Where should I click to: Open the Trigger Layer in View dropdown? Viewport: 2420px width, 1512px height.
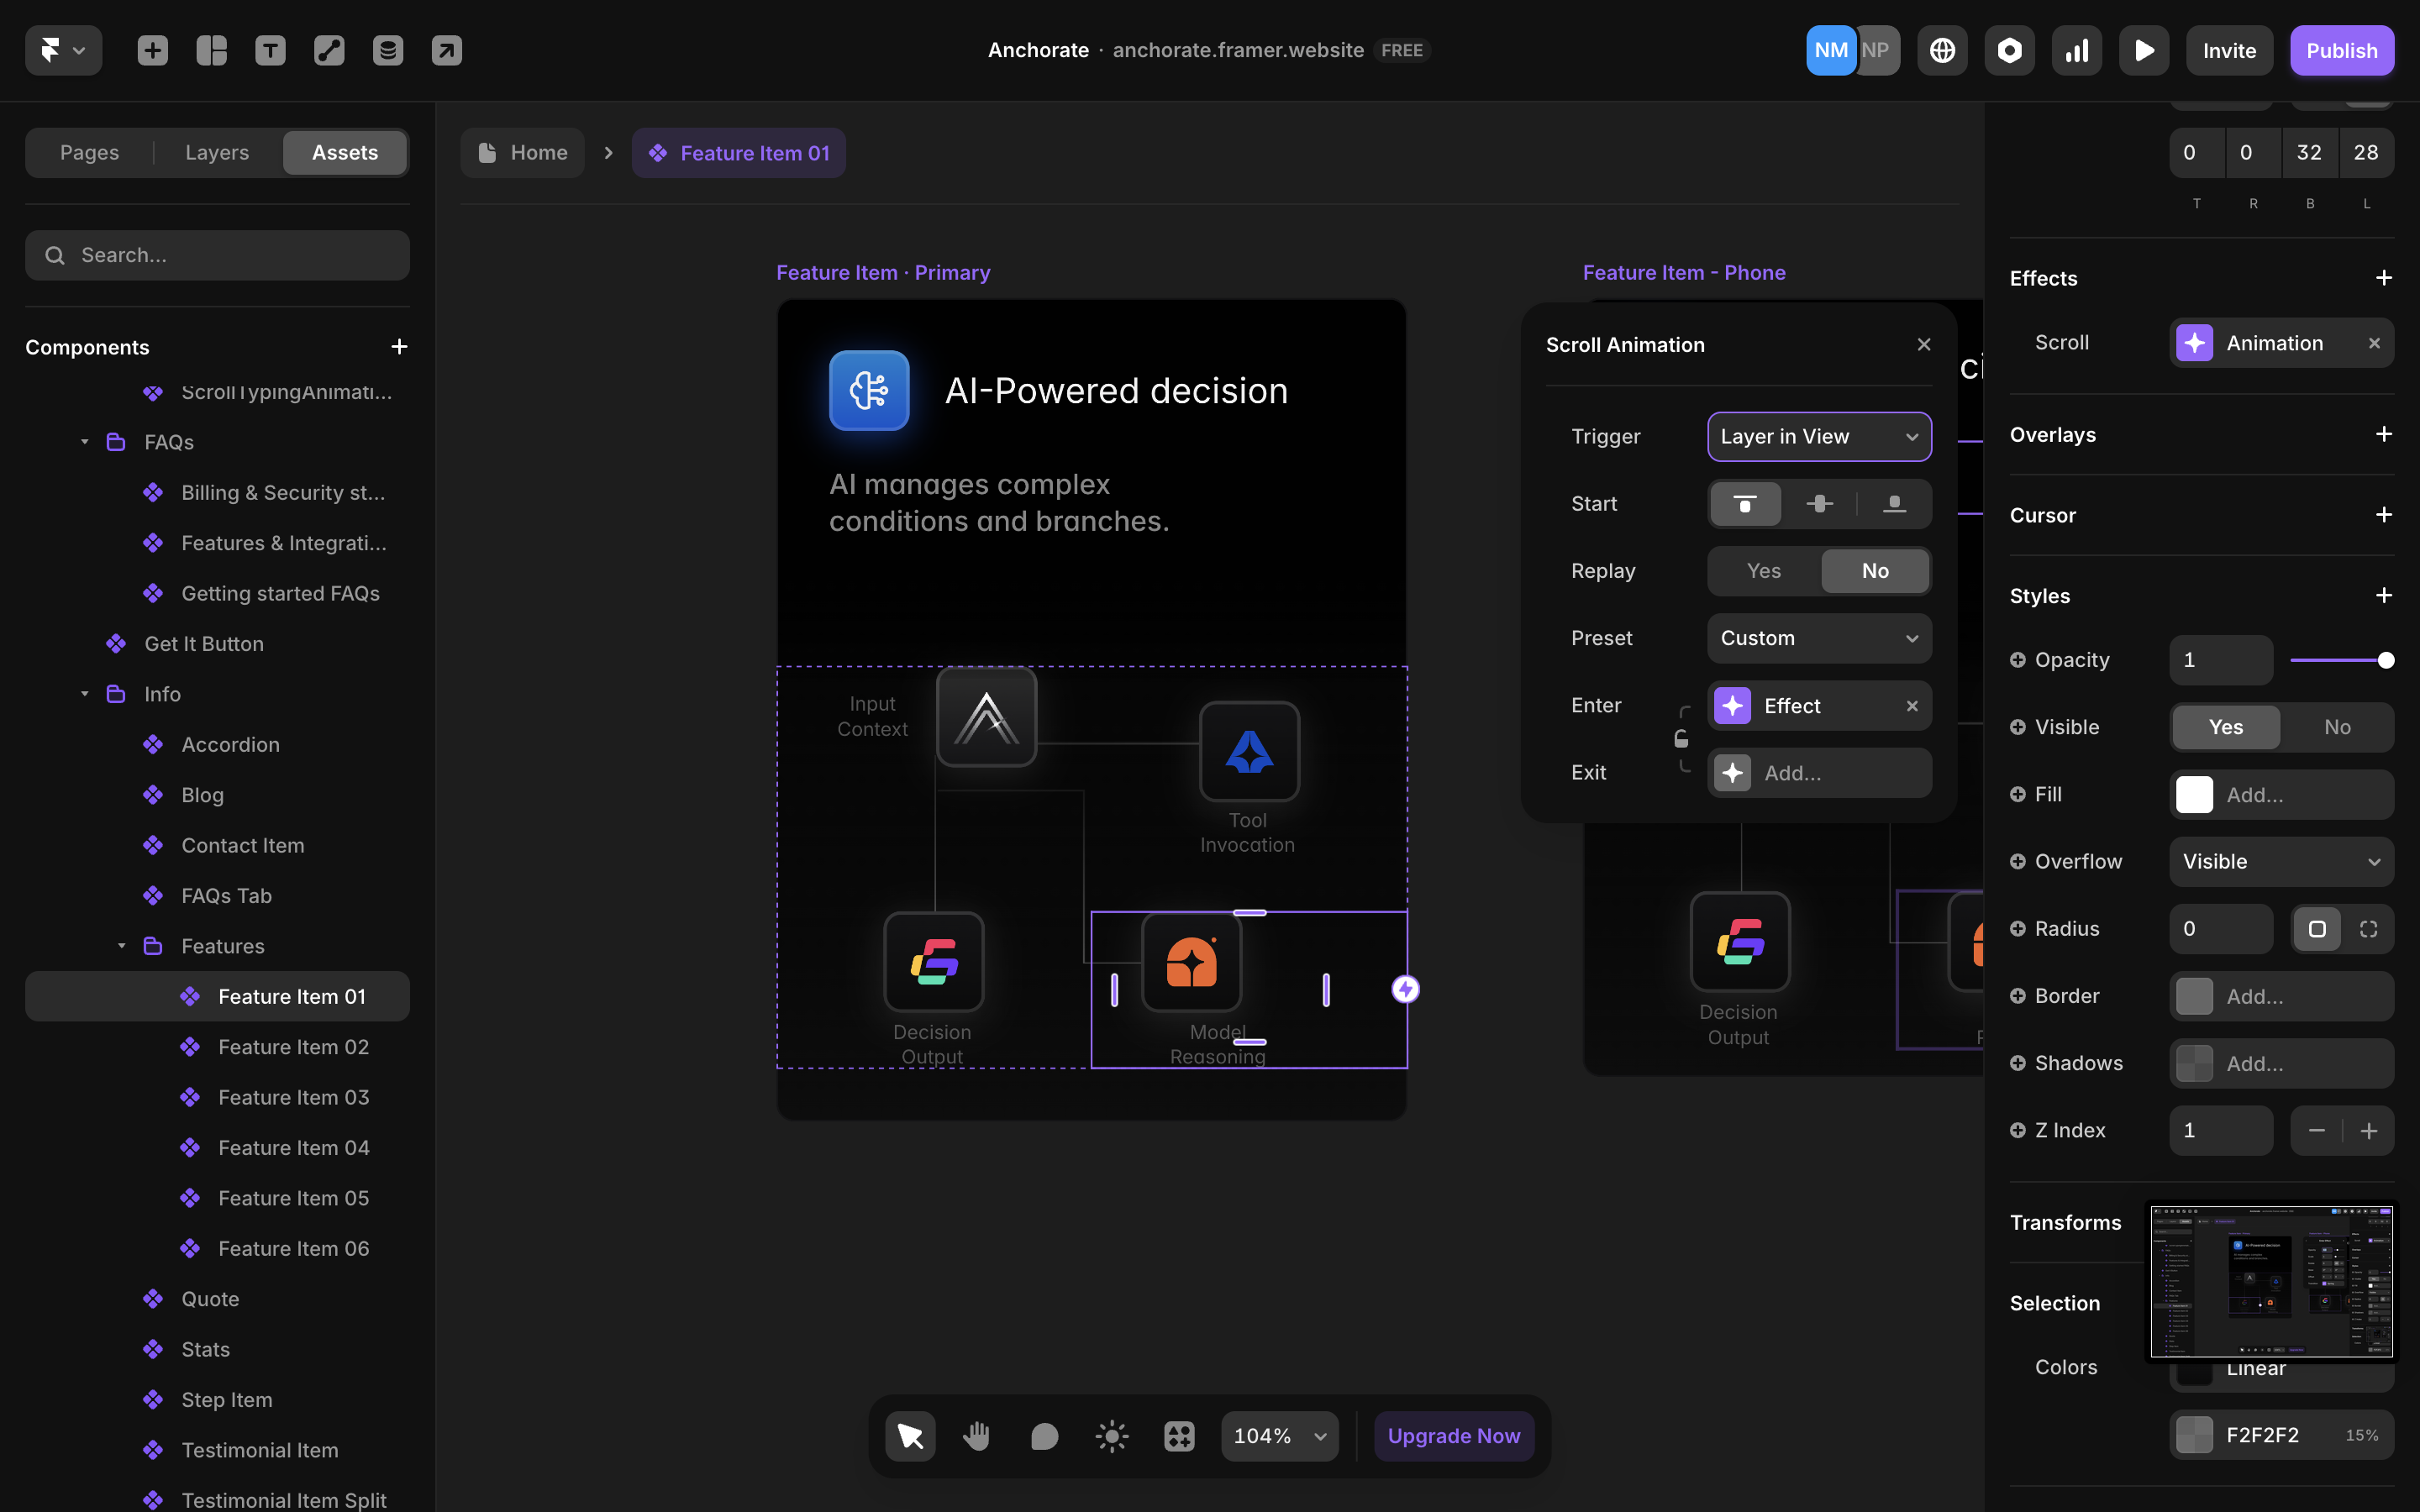(x=1819, y=437)
